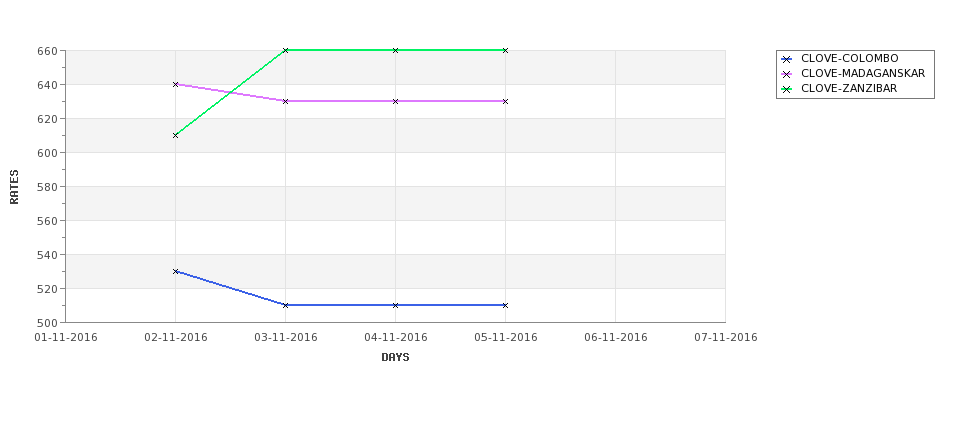
Task: Click the RATES axis title
Action: point(14,187)
